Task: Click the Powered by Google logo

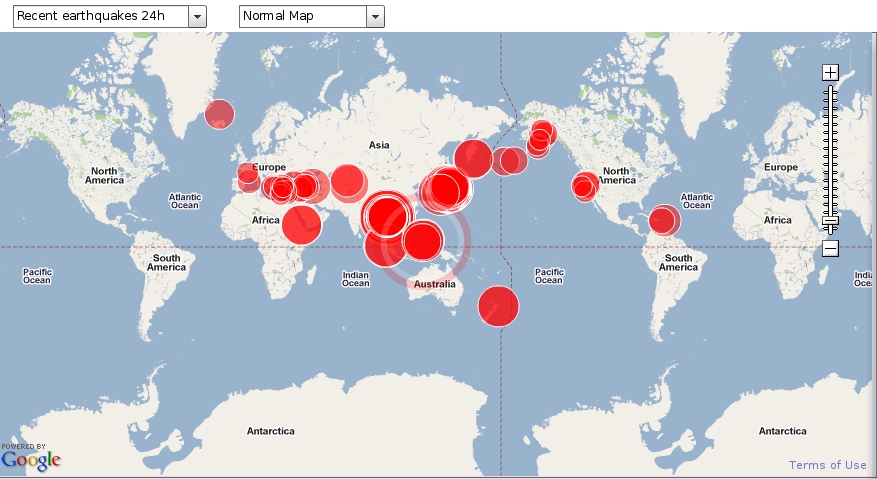Action: 31,458
